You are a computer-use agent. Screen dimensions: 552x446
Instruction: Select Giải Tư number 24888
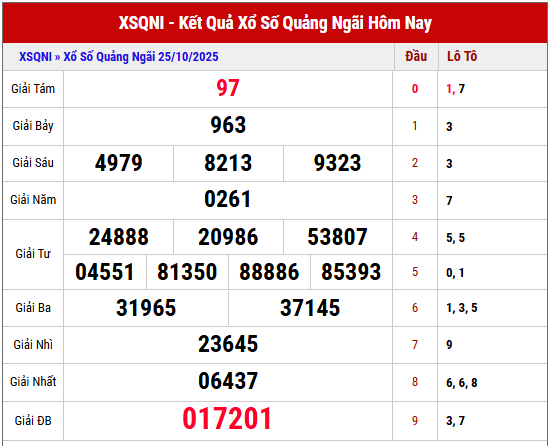[119, 237]
